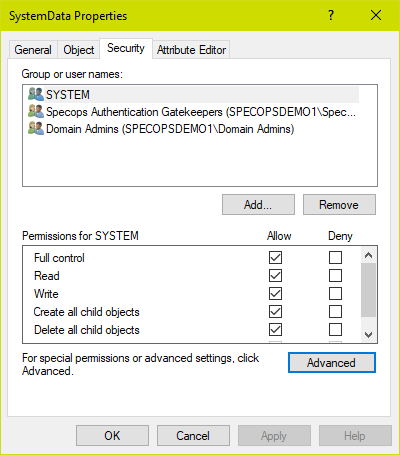Click the permissions scrollbar thumb

tap(368, 290)
